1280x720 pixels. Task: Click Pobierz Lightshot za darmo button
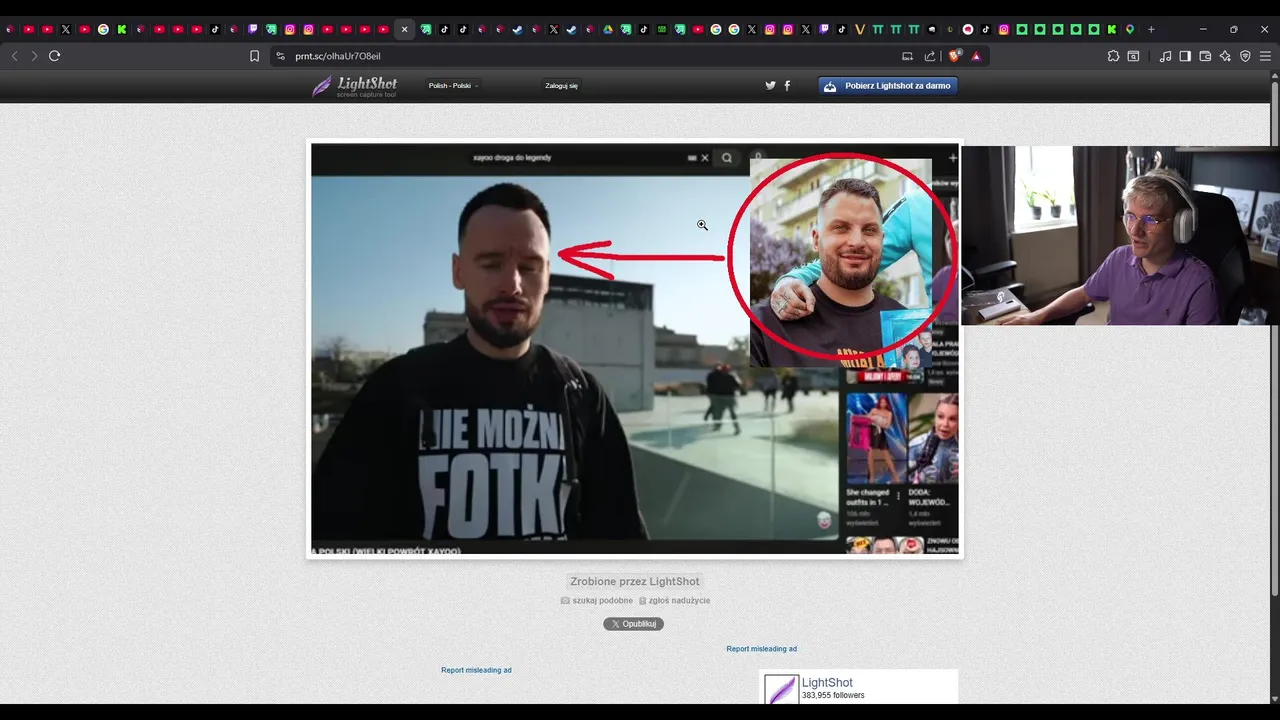pos(888,86)
